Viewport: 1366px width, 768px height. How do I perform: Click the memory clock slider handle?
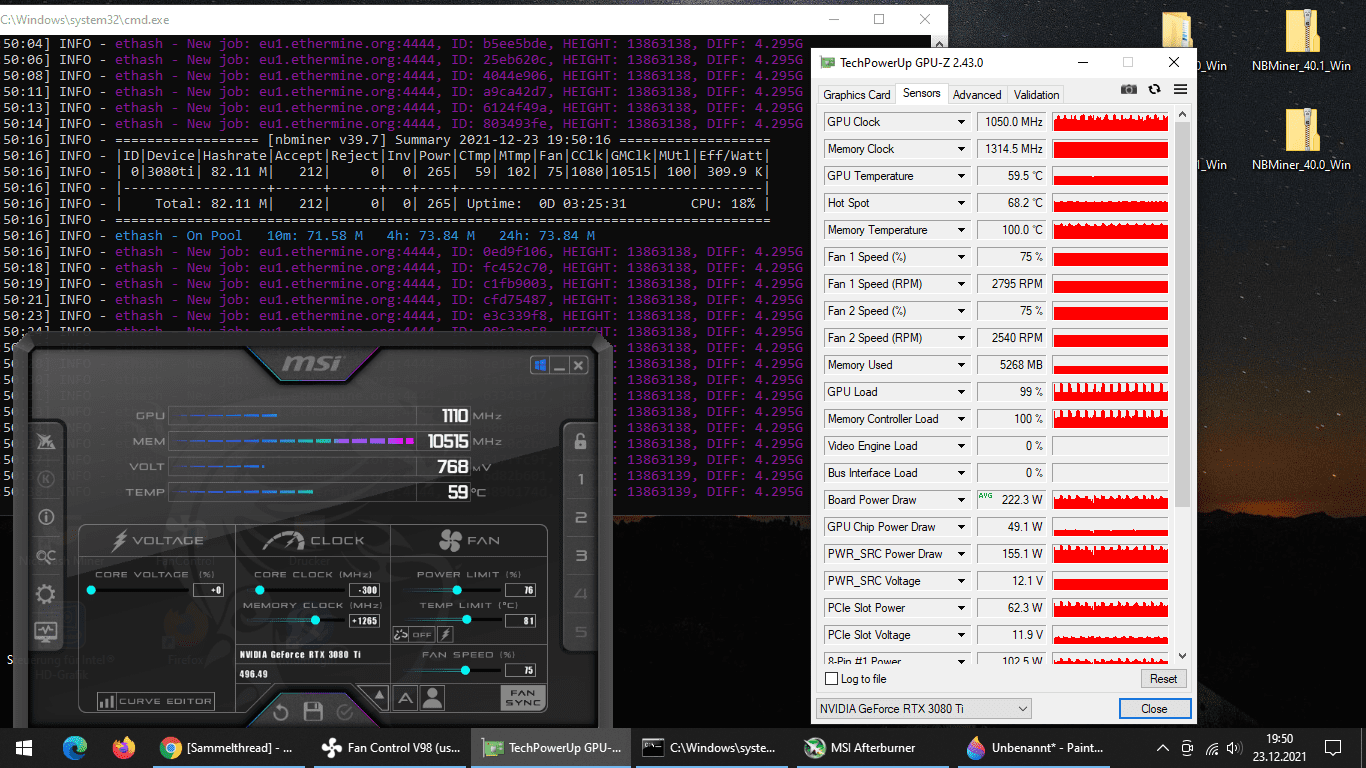pyautogui.click(x=315, y=620)
